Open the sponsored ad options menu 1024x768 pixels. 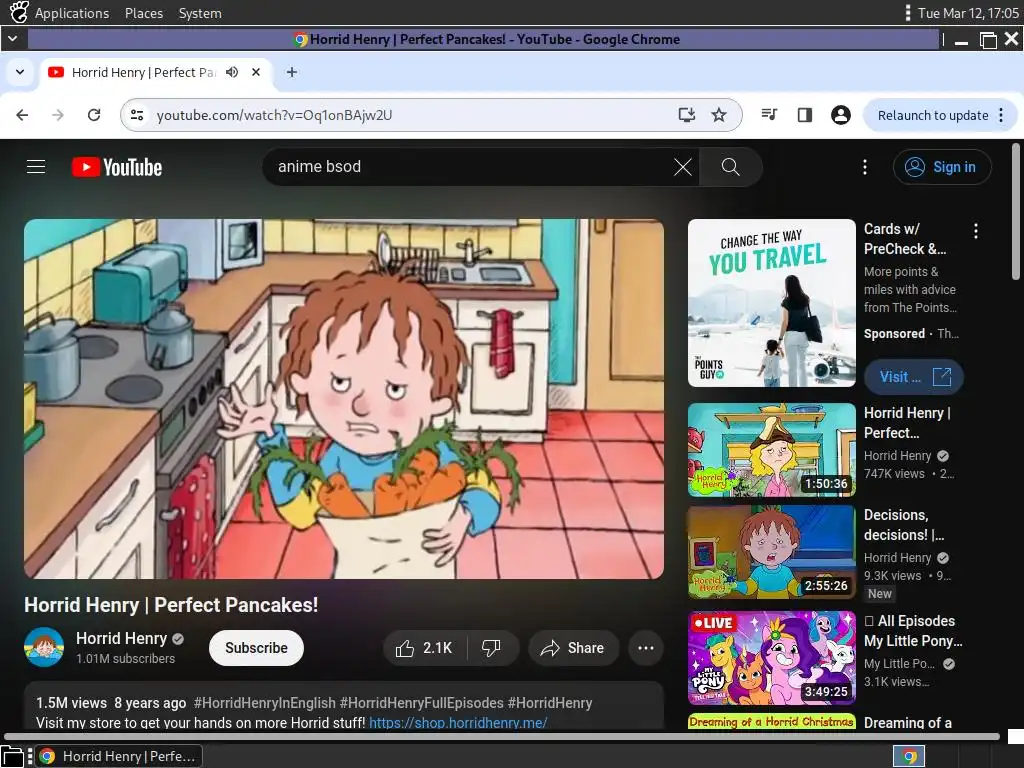point(976,231)
